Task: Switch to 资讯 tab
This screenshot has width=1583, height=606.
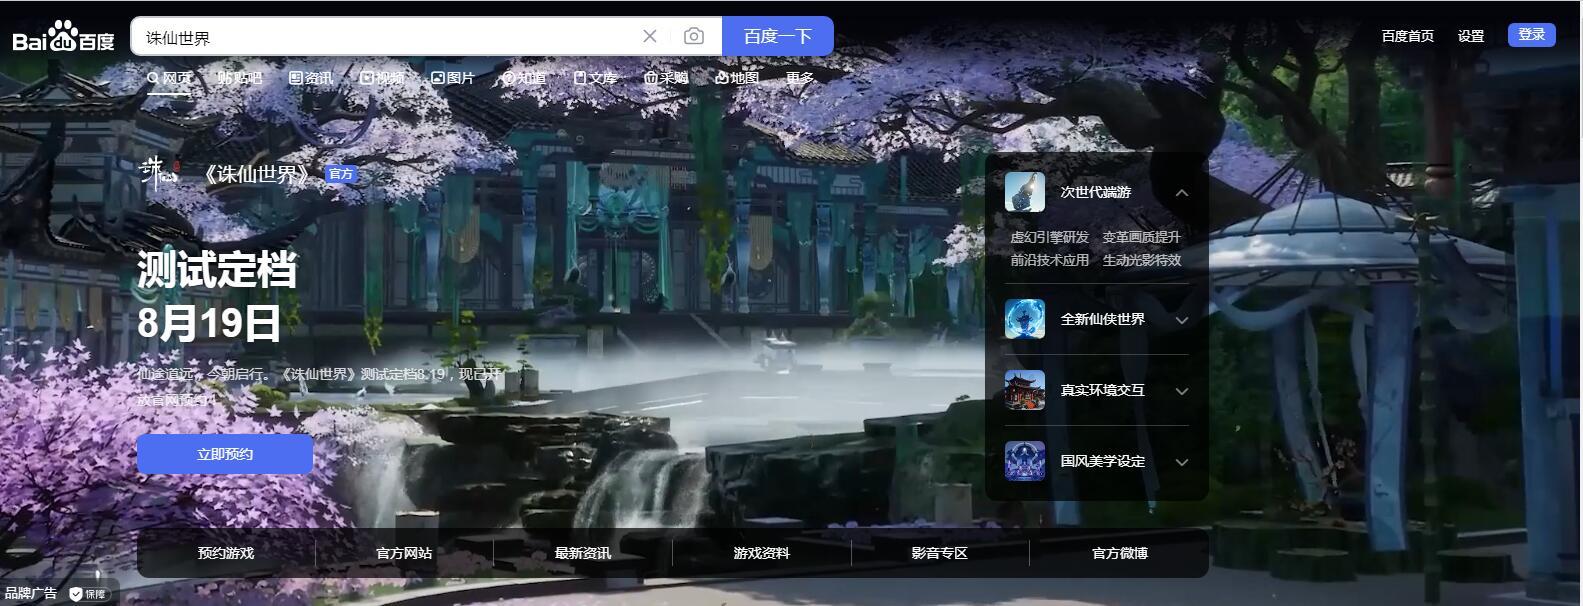Action: click(x=311, y=78)
